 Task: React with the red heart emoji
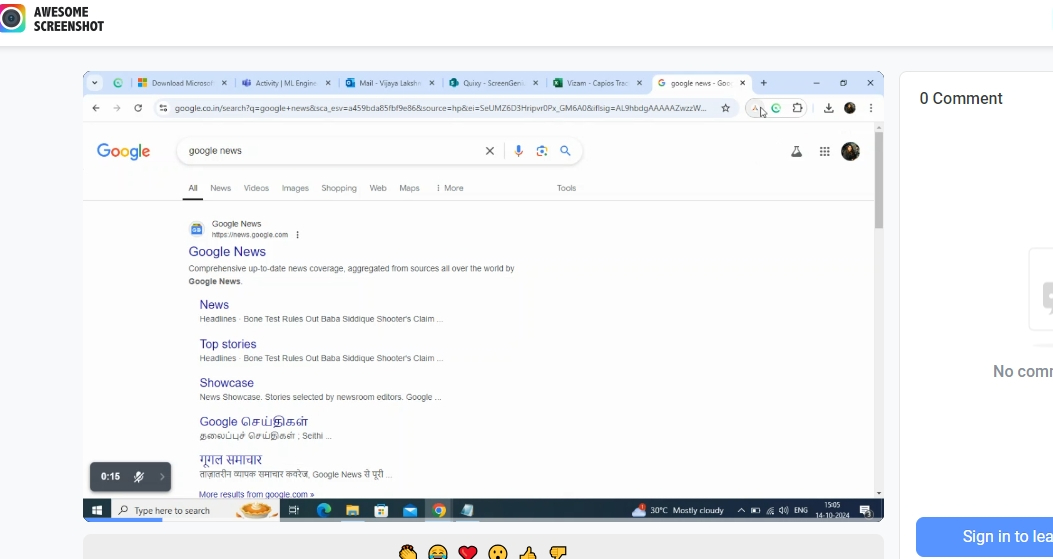tap(467, 553)
